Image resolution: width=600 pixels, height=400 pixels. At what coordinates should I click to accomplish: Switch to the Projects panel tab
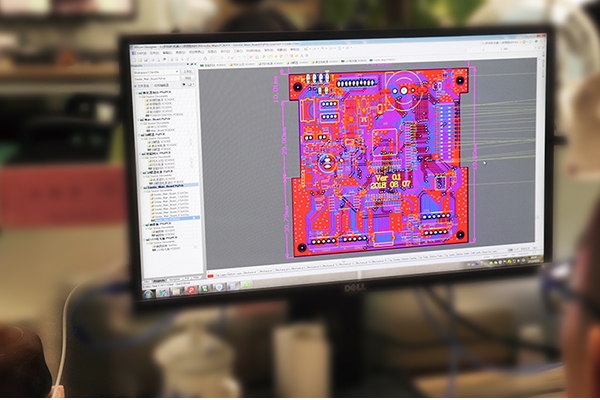tap(159, 281)
